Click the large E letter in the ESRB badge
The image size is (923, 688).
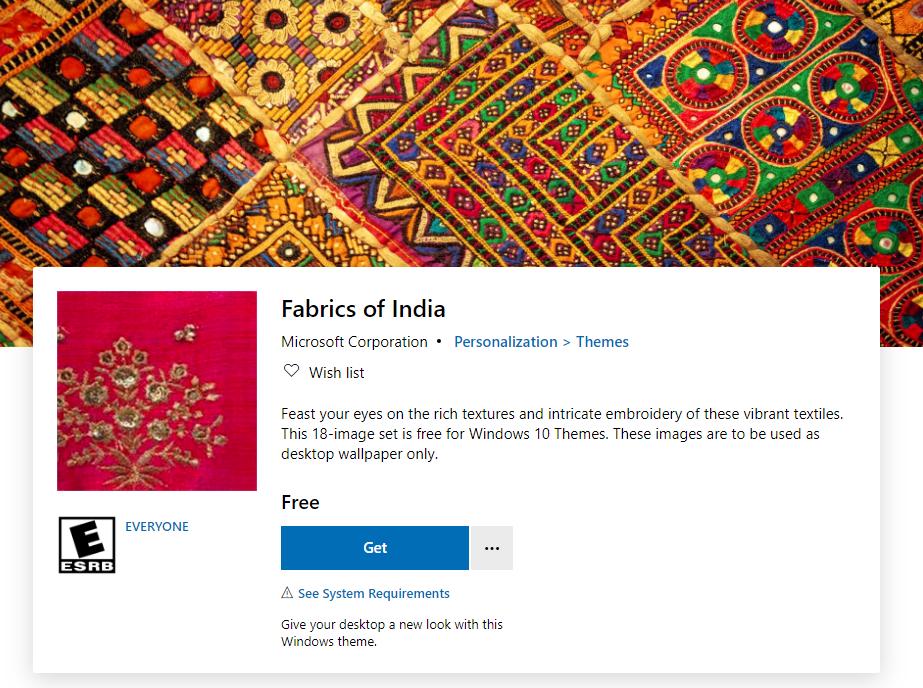tap(87, 540)
